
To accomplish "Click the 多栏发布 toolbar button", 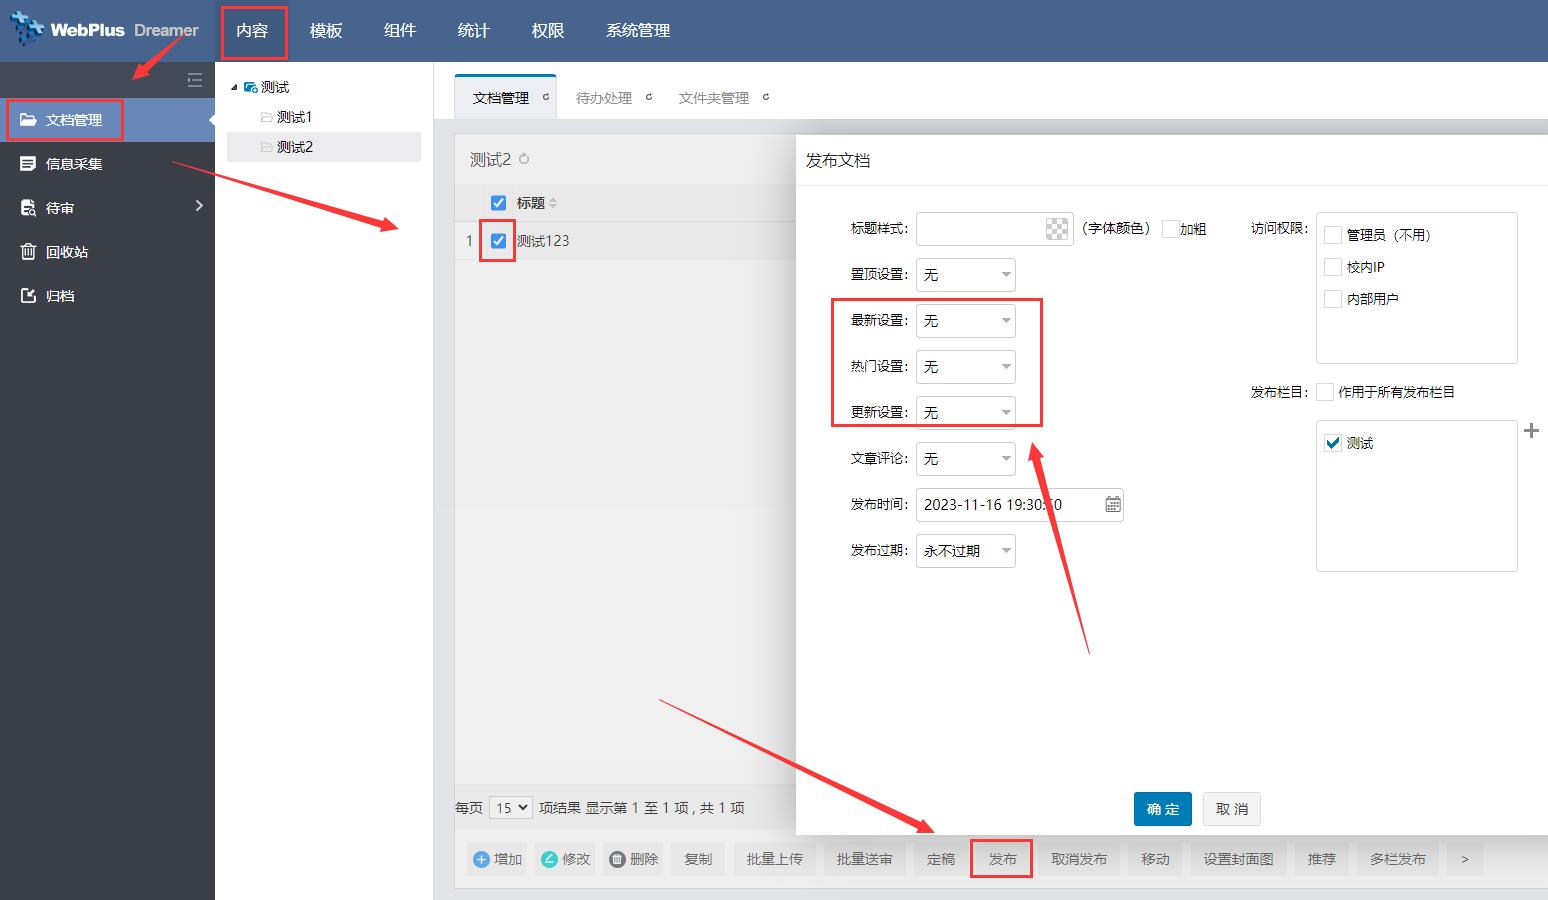I will 1398,859.
